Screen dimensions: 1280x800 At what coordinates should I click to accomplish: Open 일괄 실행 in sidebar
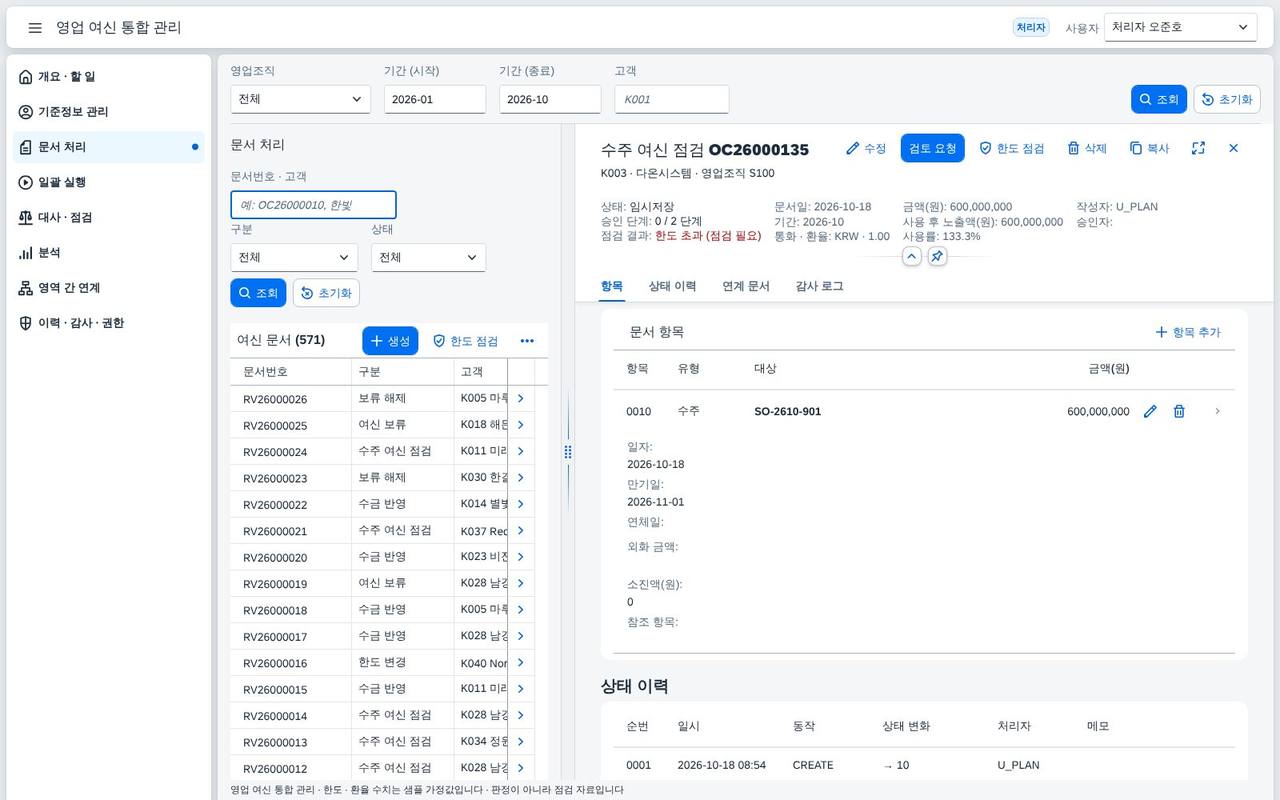(x=110, y=182)
